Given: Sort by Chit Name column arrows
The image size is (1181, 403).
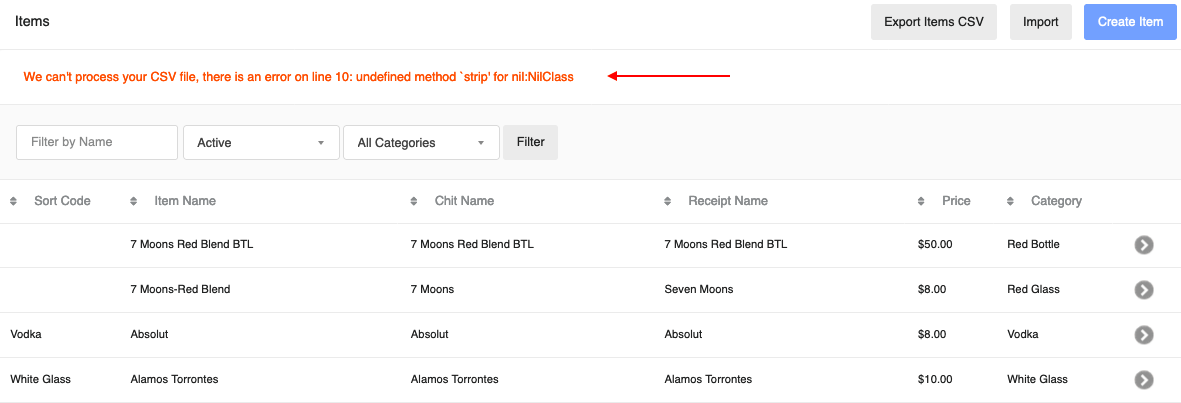Looking at the screenshot, I should [x=414, y=201].
